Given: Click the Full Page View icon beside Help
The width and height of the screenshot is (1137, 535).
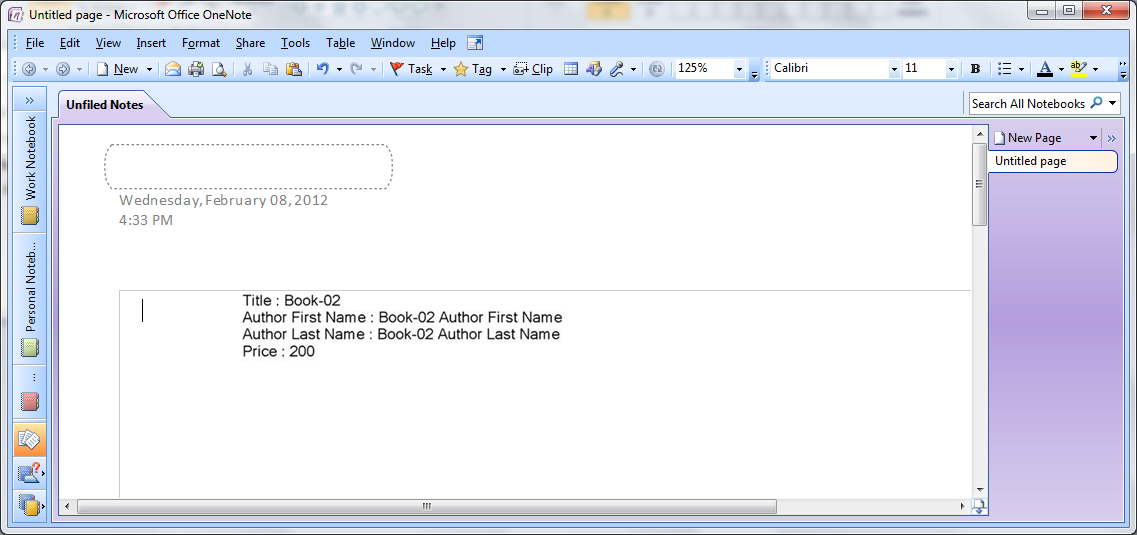Looking at the screenshot, I should pyautogui.click(x=475, y=43).
